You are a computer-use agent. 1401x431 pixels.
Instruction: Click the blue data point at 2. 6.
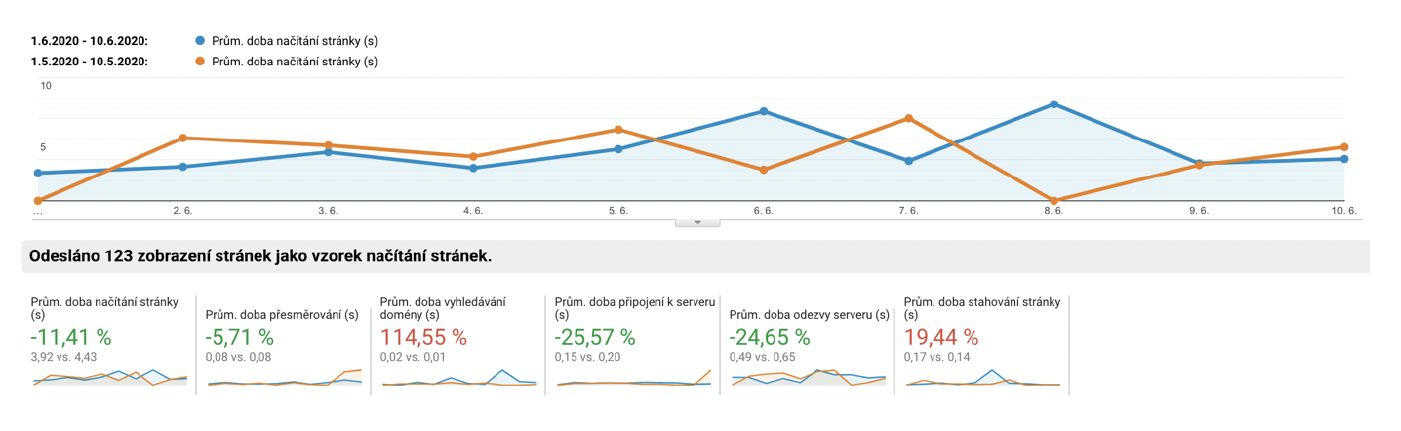182,167
